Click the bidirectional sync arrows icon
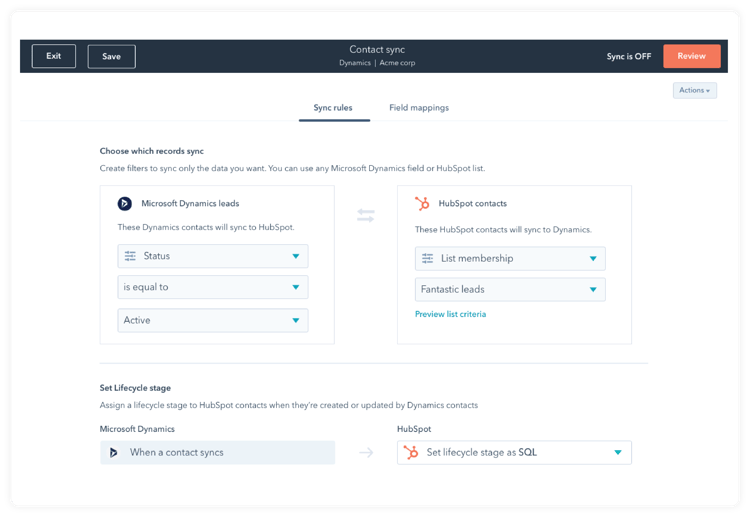 pos(366,215)
